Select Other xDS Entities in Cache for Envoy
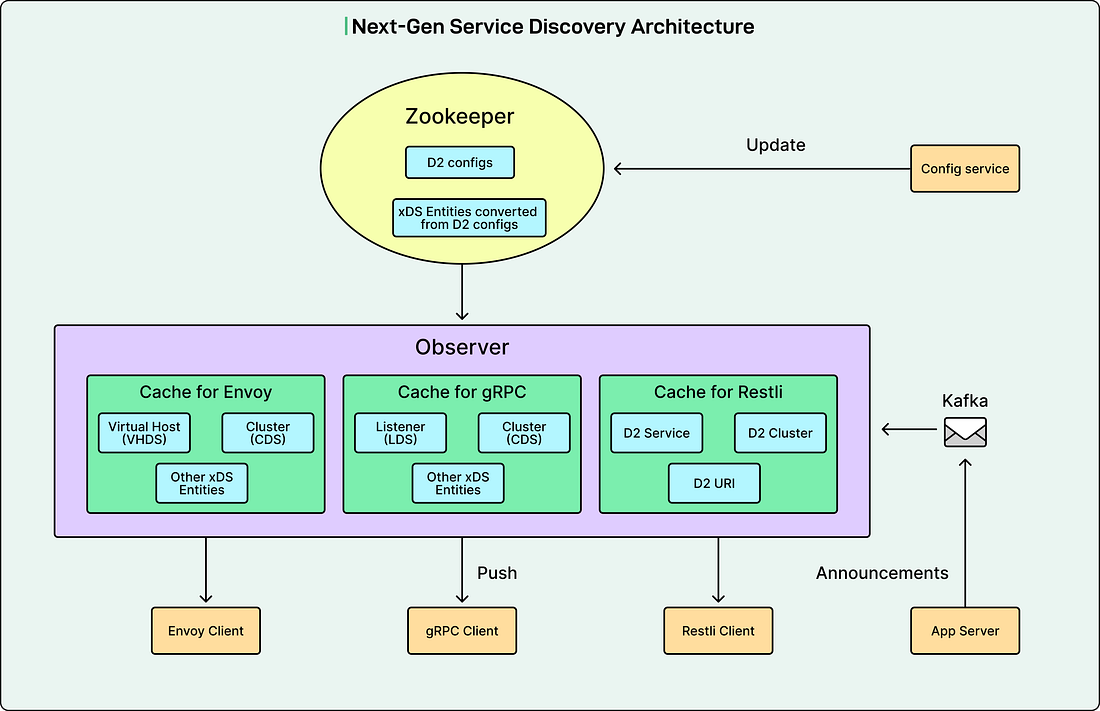Image resolution: width=1100 pixels, height=711 pixels. (x=201, y=483)
